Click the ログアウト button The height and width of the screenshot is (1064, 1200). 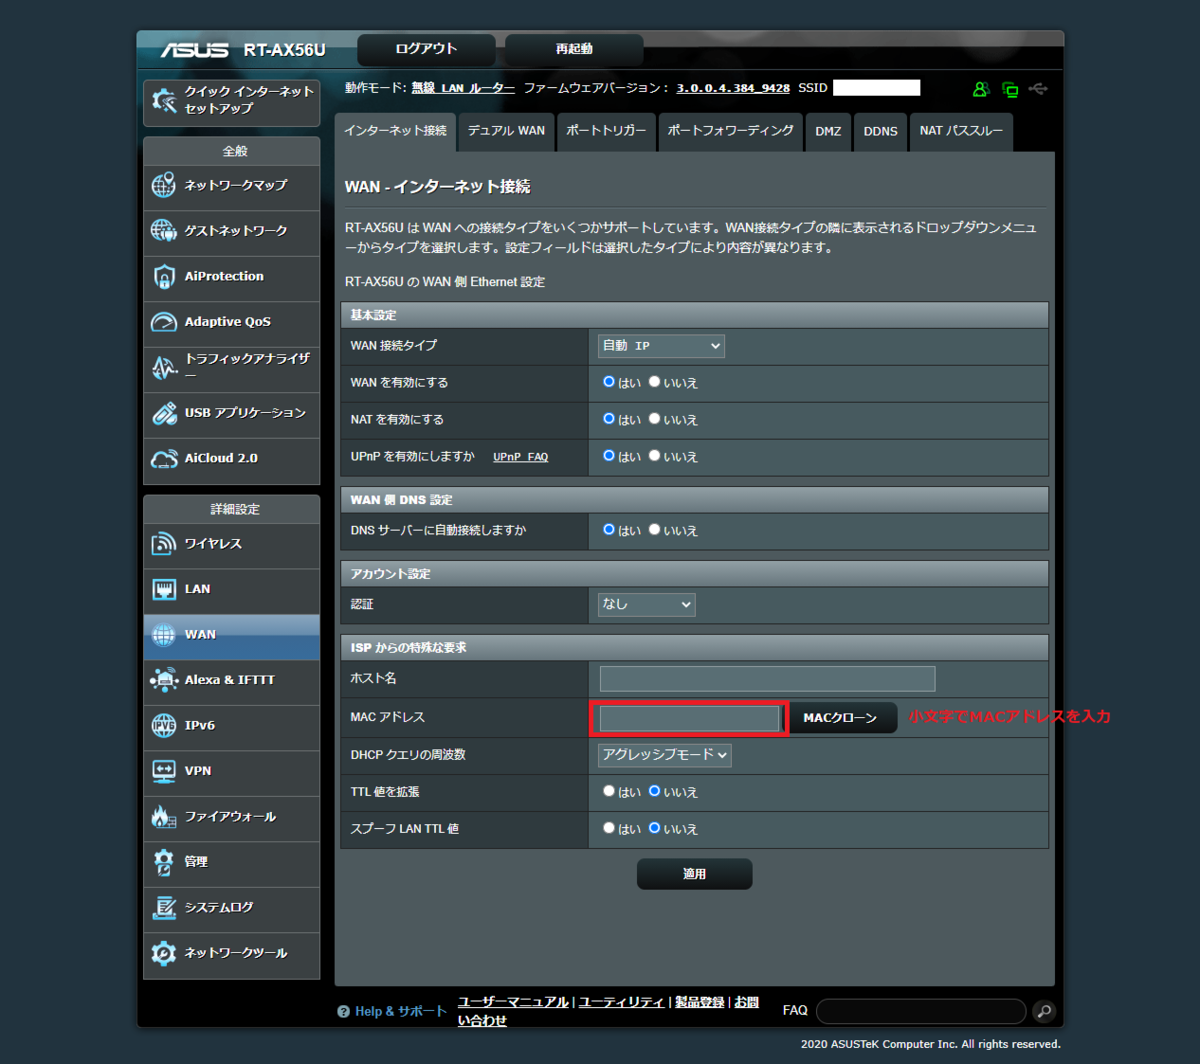tap(426, 49)
